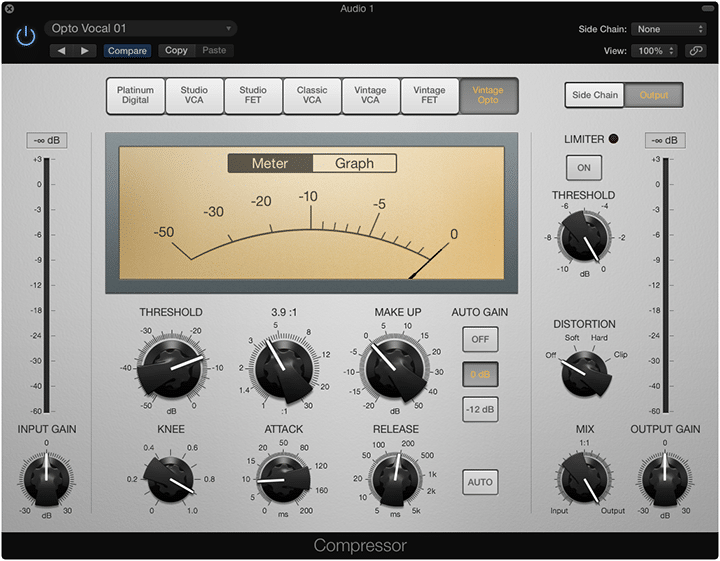Switch display to Graph mode
The height and width of the screenshot is (561, 720).
pyautogui.click(x=354, y=163)
